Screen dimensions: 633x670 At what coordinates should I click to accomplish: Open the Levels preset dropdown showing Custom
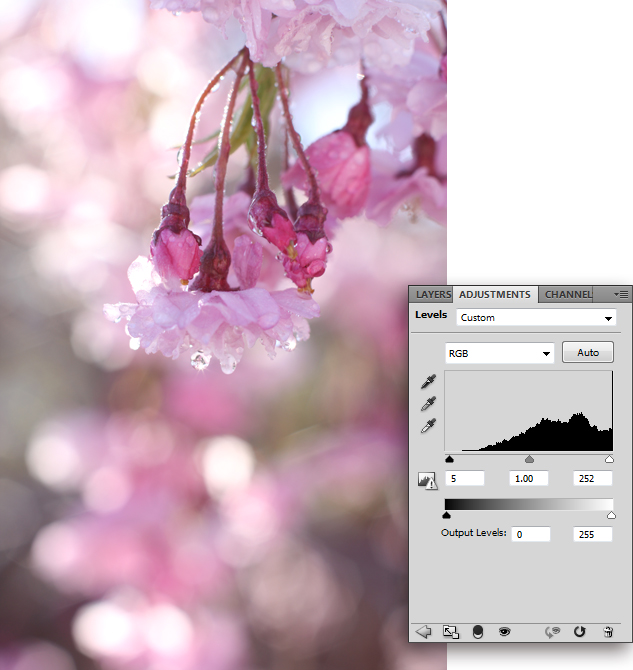click(536, 318)
